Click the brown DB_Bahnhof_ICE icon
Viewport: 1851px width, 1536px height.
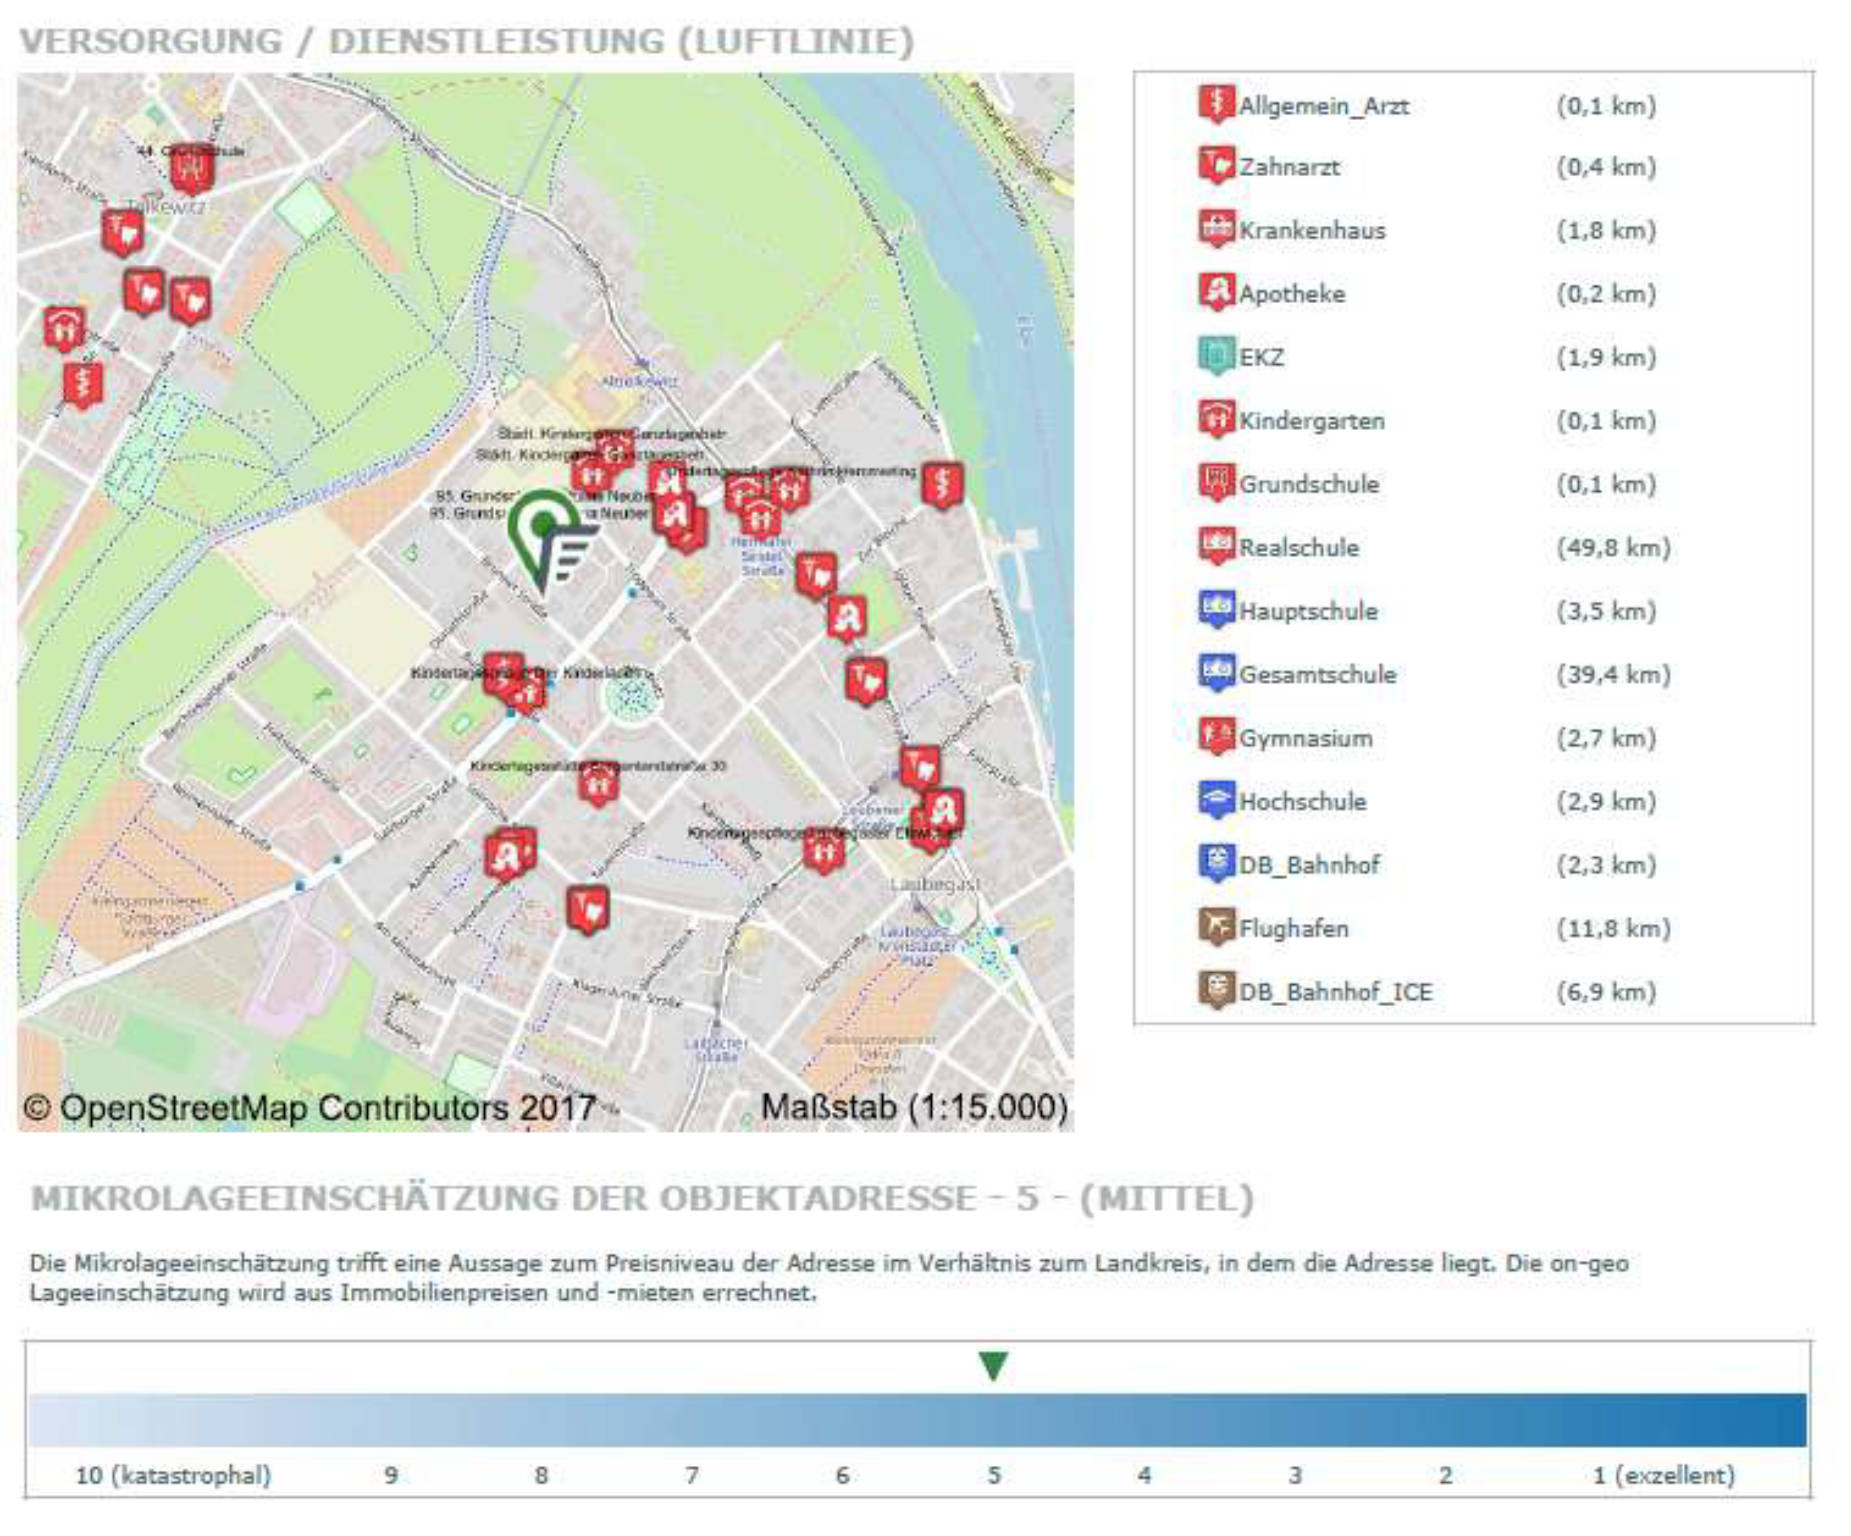pos(1216,990)
